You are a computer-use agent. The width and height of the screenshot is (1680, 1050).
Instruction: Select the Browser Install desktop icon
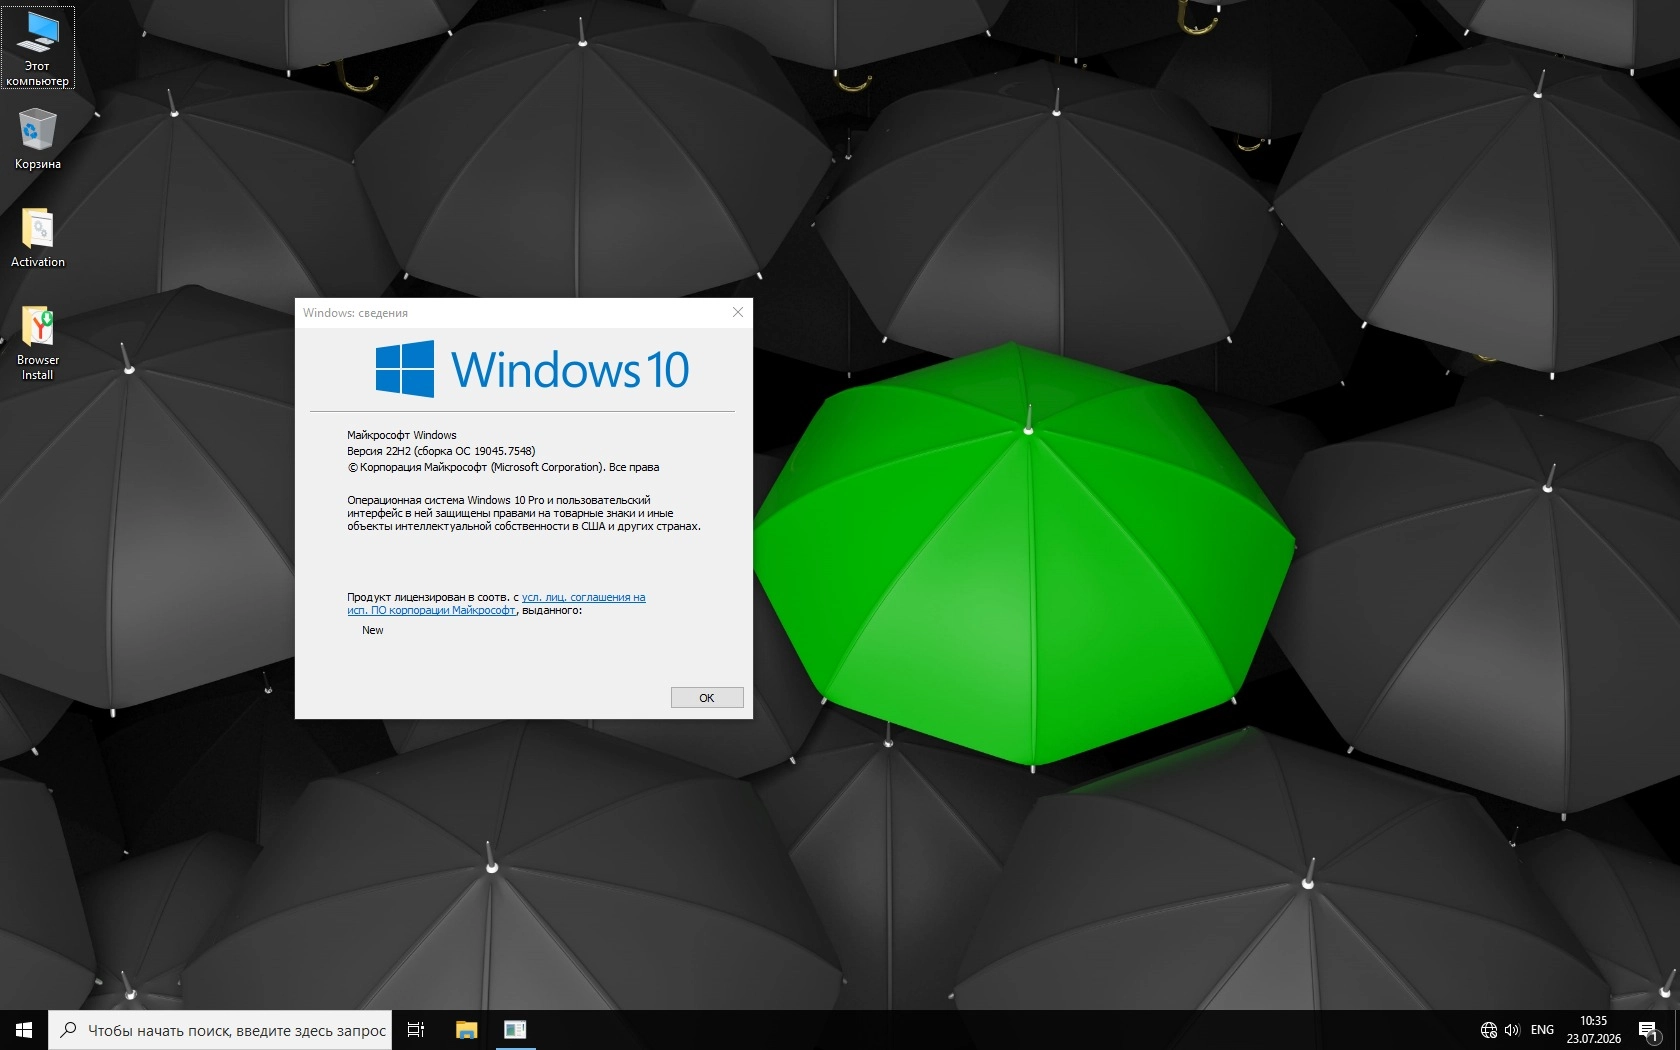[x=38, y=343]
